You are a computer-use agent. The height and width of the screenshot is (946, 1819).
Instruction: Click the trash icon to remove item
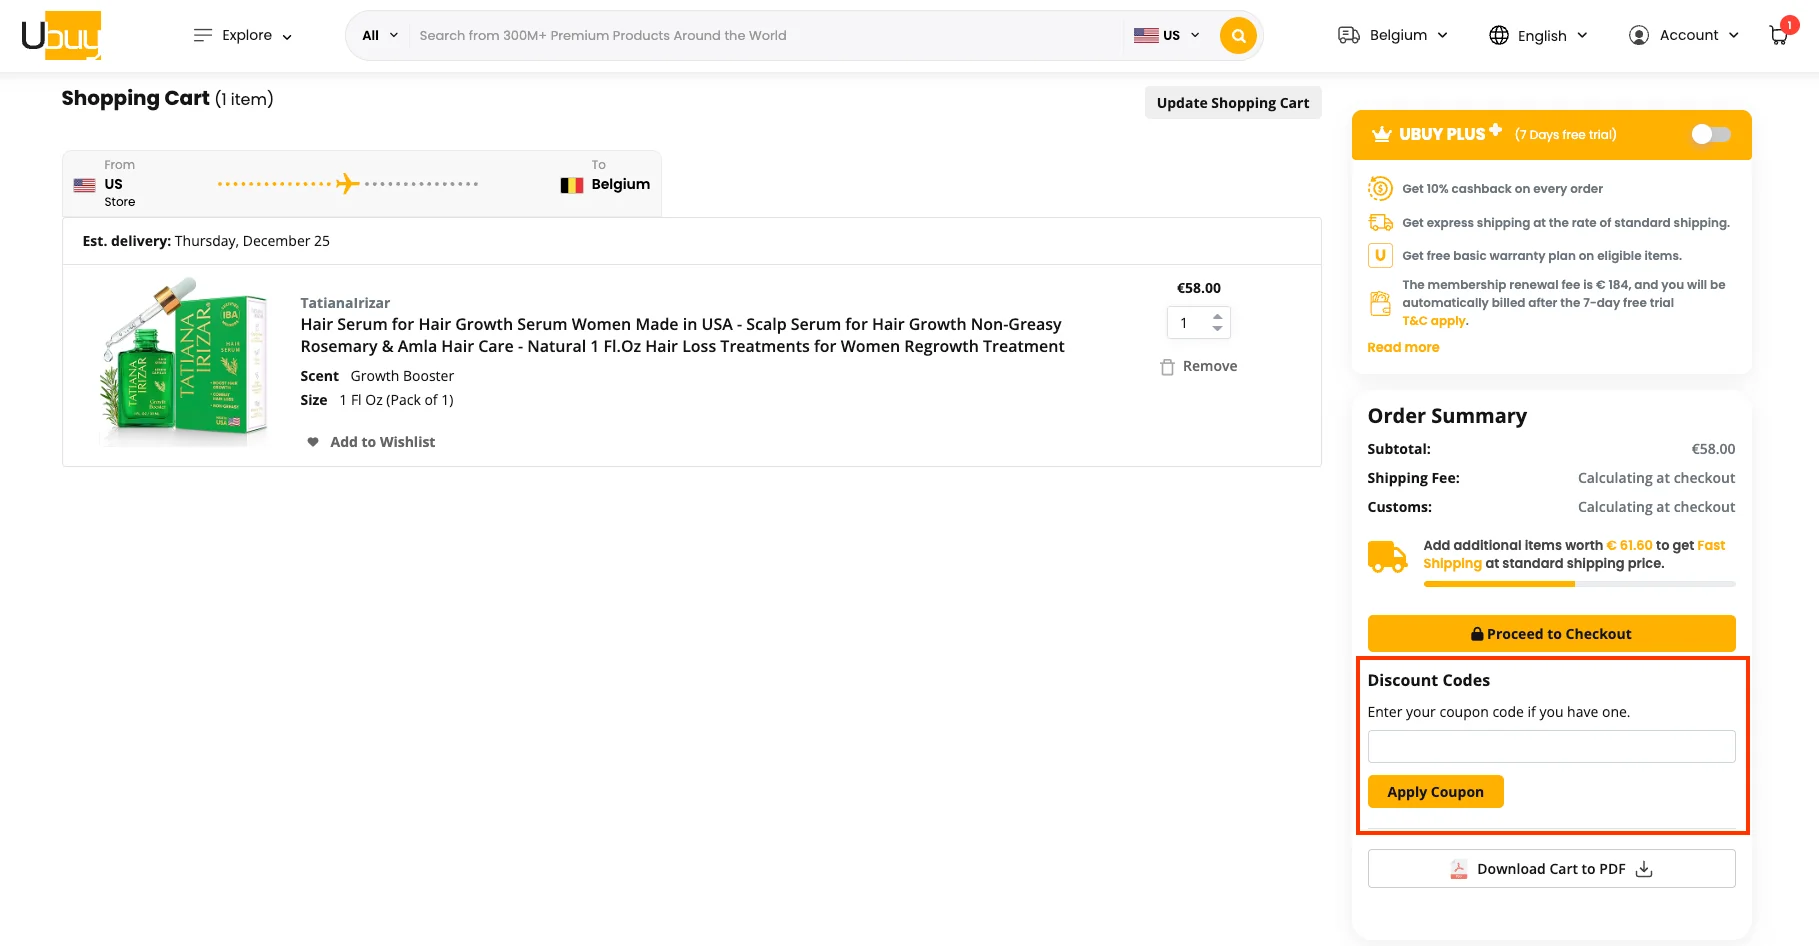(1167, 366)
